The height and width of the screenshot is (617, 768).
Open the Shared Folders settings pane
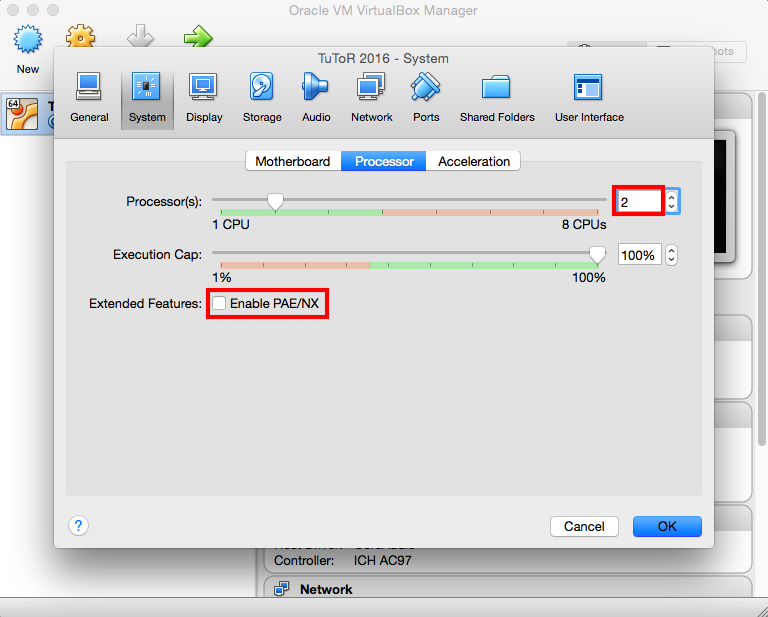tap(497, 97)
